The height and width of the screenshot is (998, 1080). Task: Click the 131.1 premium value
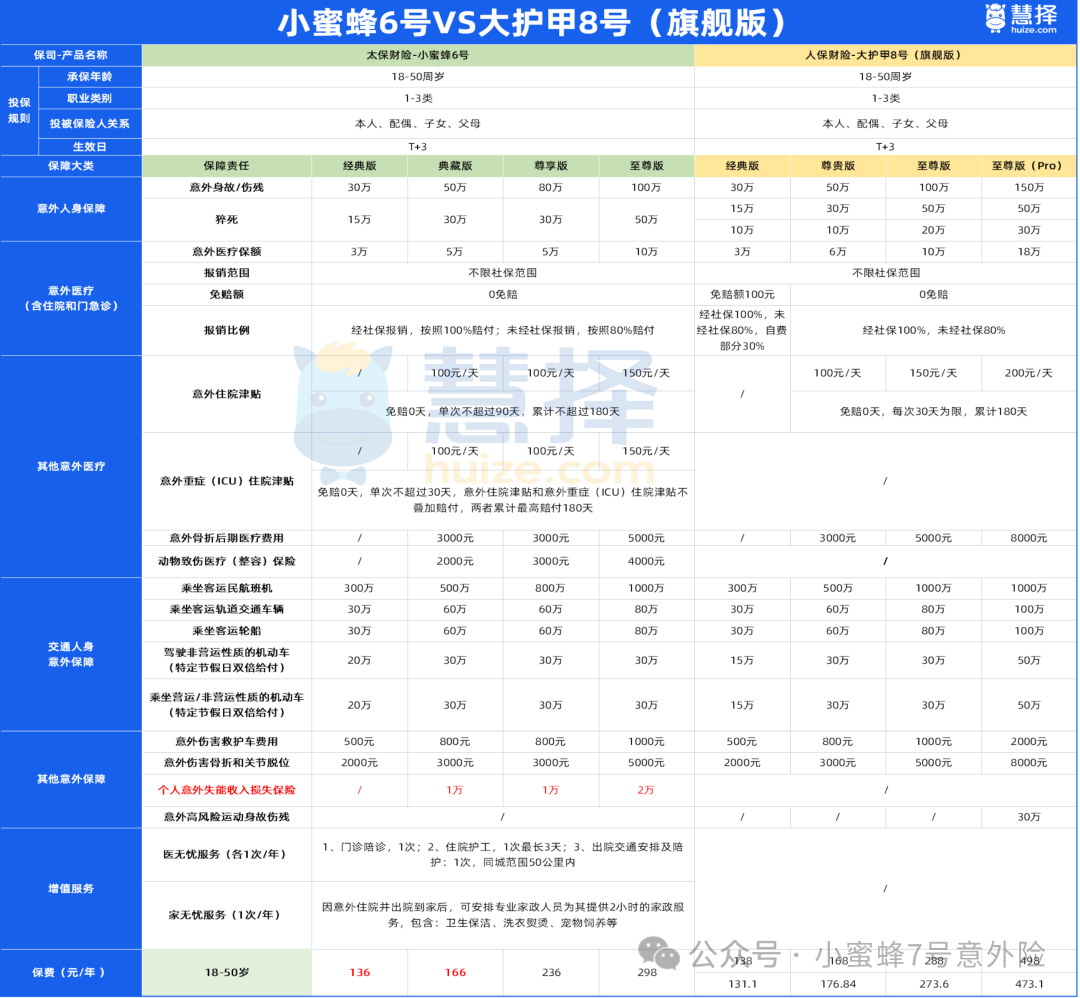coord(742,984)
